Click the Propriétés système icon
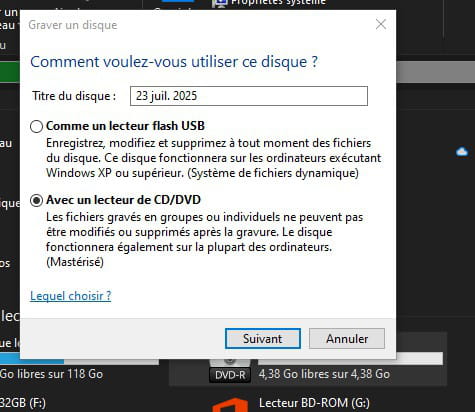This screenshot has width=475, height=412. point(220,3)
